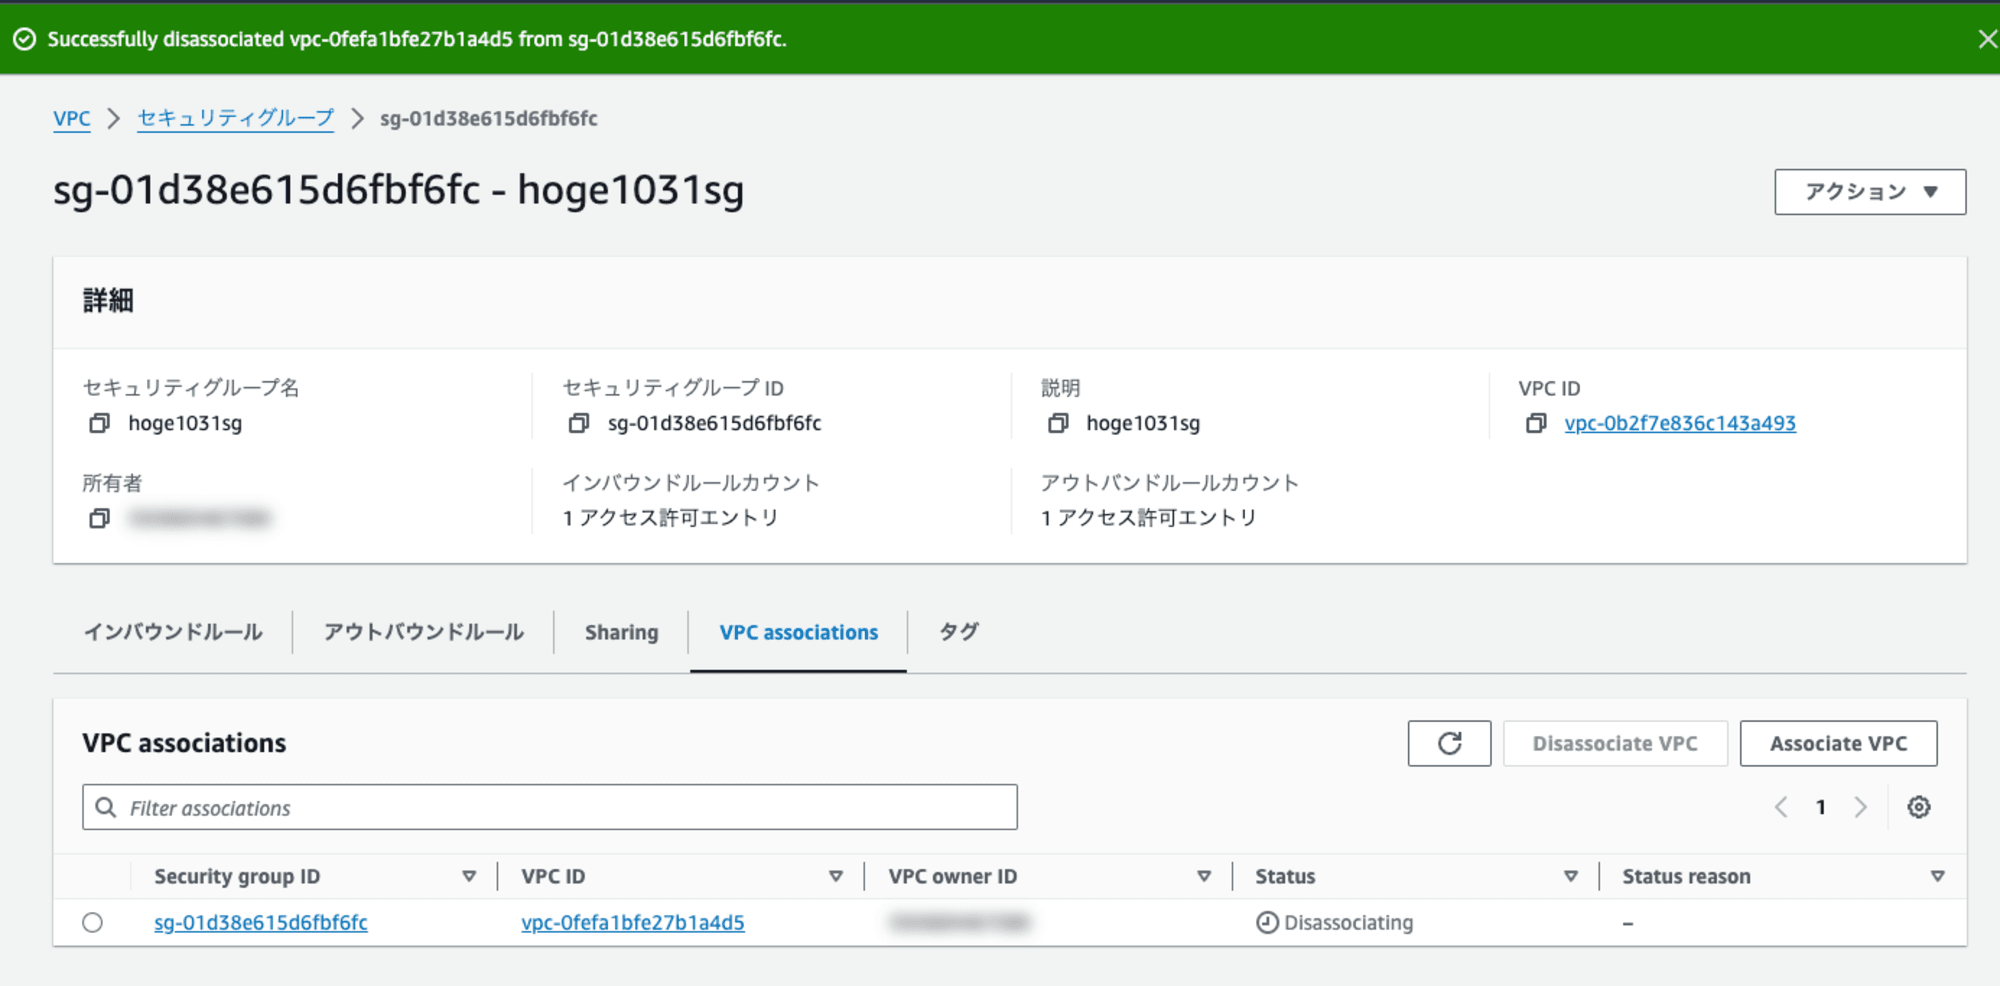
Task: Copy the security group name hoge1031sg
Action: tap(99, 423)
